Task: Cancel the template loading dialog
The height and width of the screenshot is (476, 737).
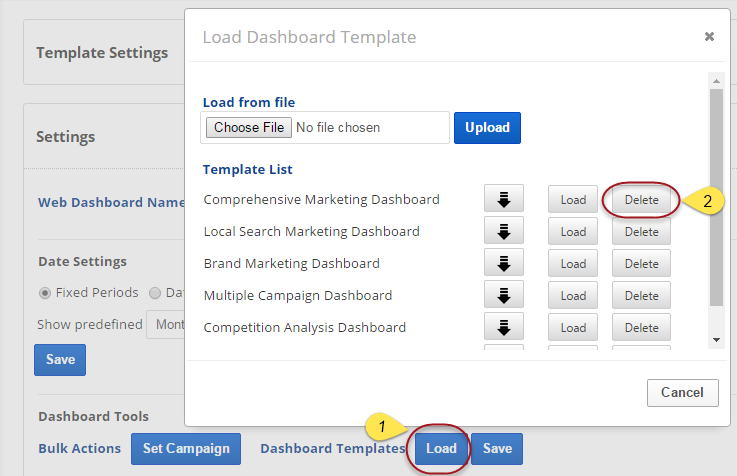Action: (x=682, y=392)
